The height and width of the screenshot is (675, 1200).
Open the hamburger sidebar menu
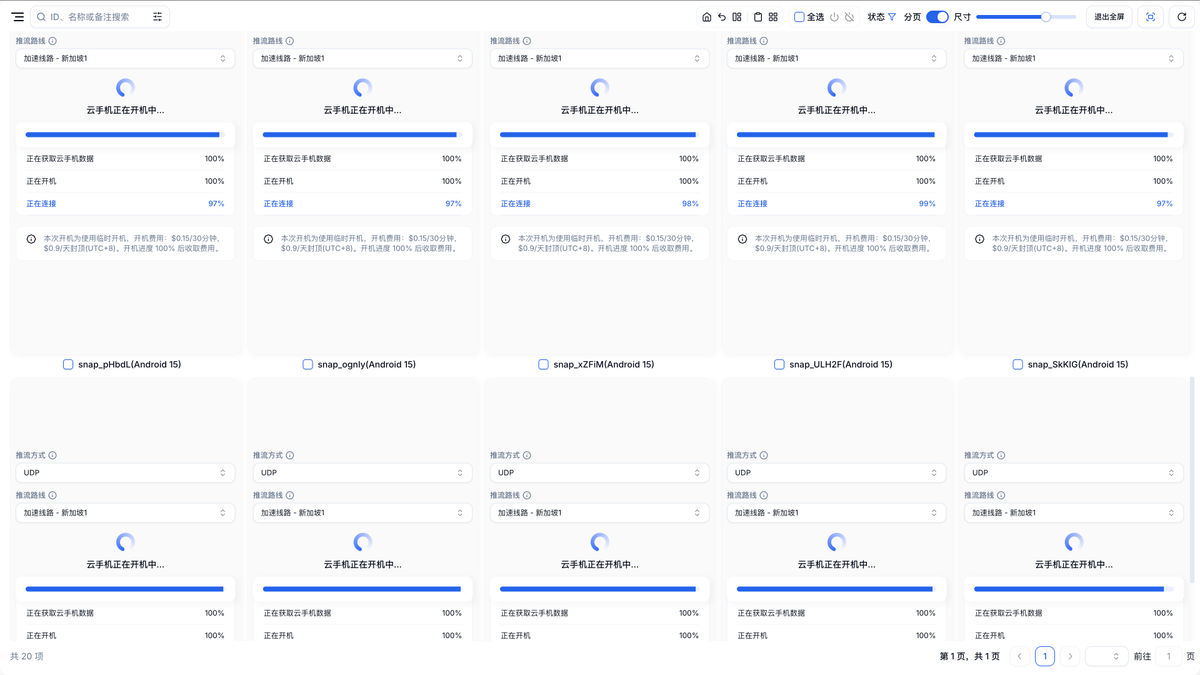pyautogui.click(x=18, y=17)
